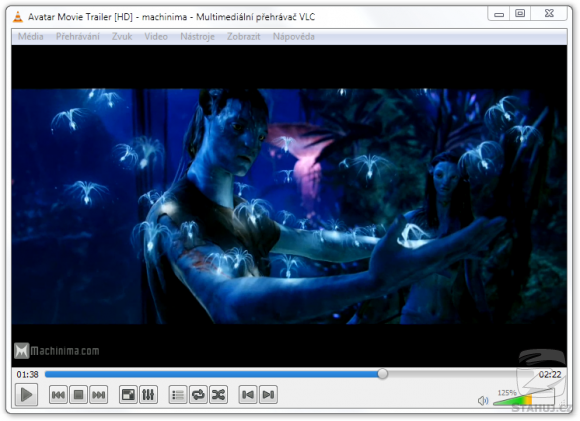Screen dimensions: 580x421
Task: Show the playlist
Action: pos(178,395)
